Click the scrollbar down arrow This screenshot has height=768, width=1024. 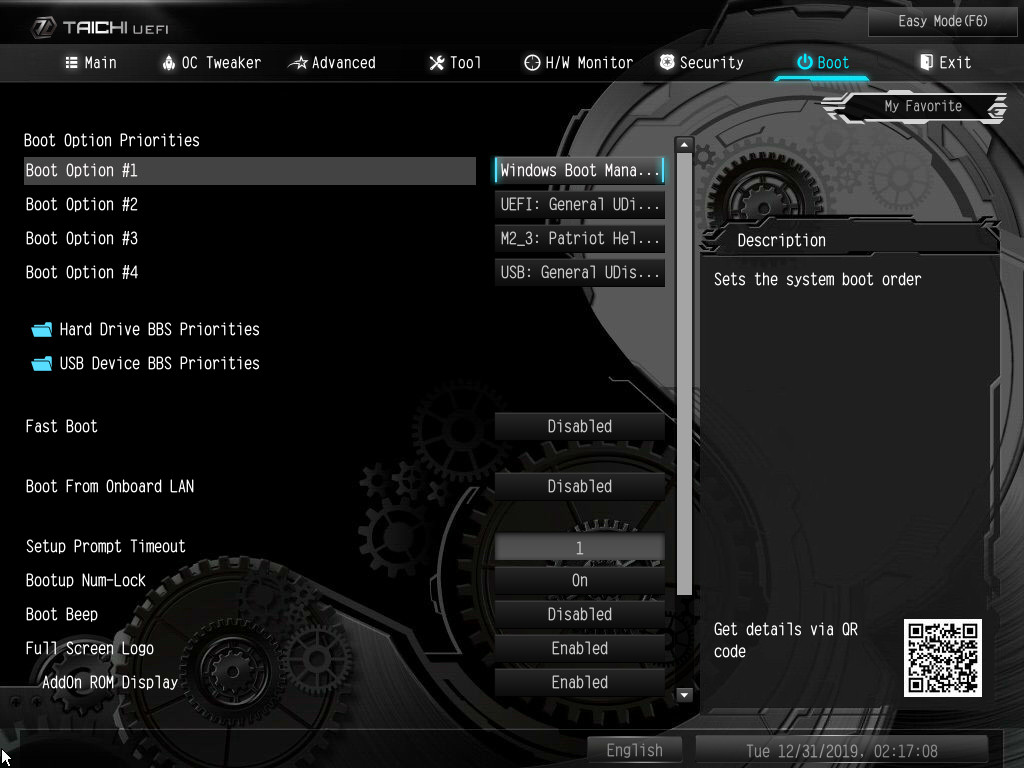[x=684, y=695]
